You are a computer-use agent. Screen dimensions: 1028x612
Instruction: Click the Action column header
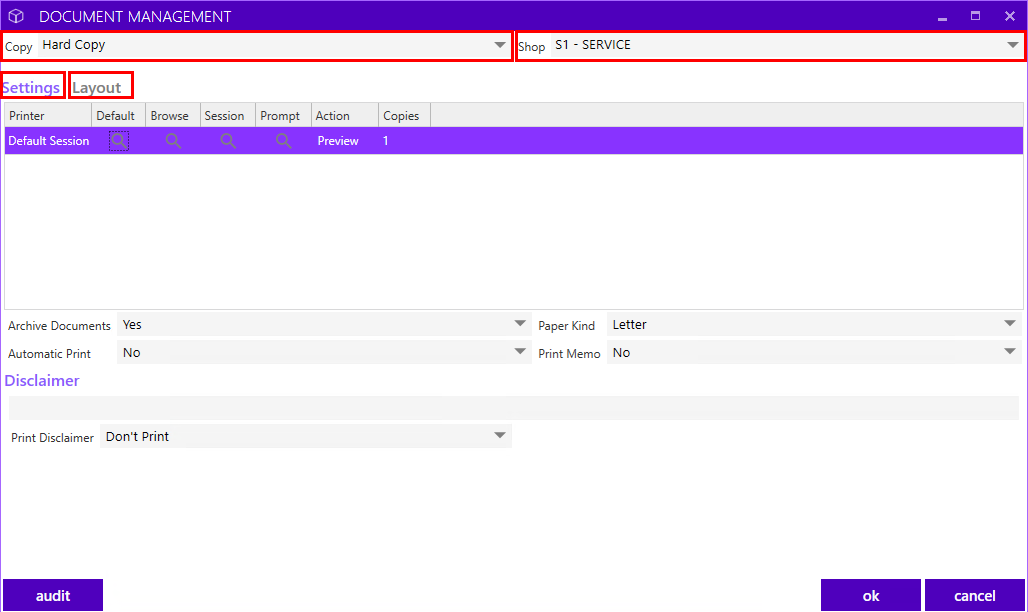[x=345, y=115]
